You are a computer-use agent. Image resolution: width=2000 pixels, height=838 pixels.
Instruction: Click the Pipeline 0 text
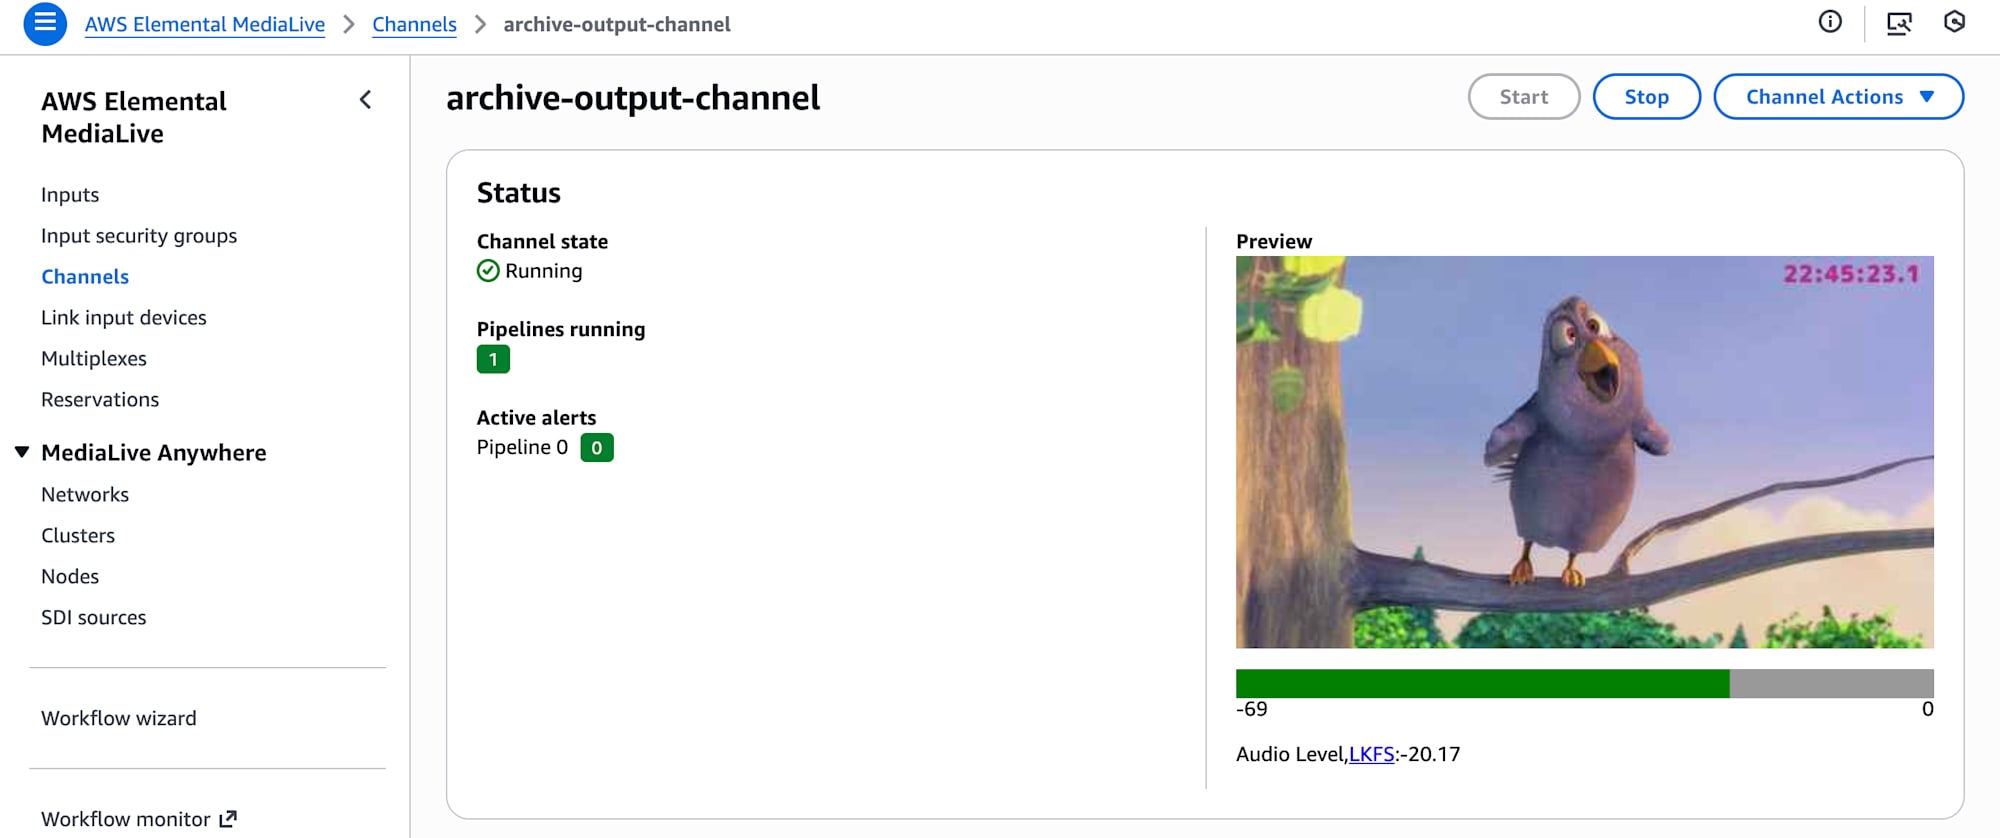pos(522,448)
